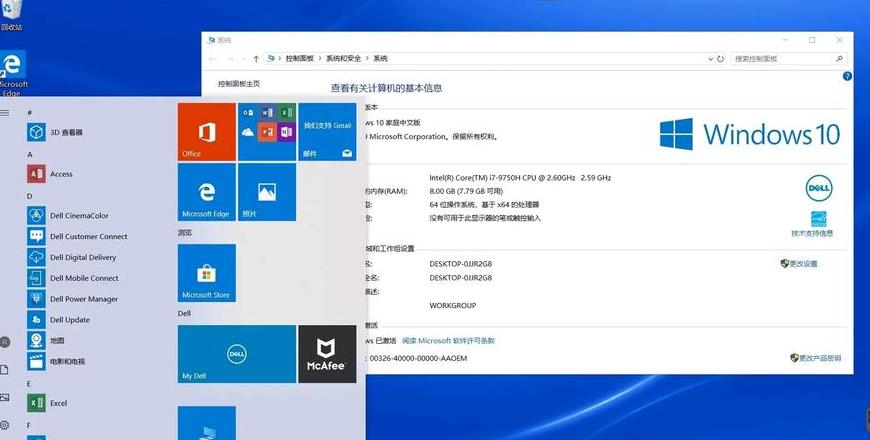Click the user account icon in Start
This screenshot has width=870, height=440.
pyautogui.click(x=5, y=342)
